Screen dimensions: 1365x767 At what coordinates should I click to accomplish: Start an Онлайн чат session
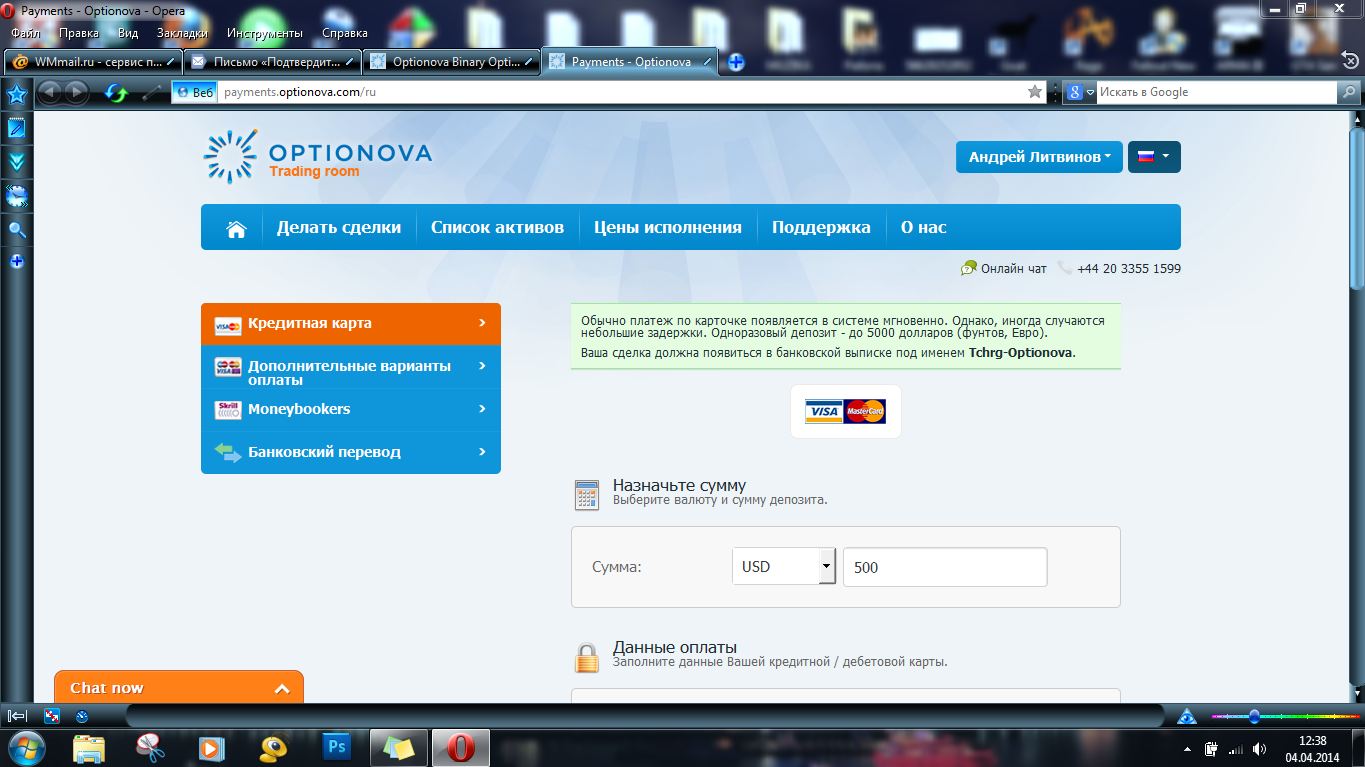click(1004, 268)
